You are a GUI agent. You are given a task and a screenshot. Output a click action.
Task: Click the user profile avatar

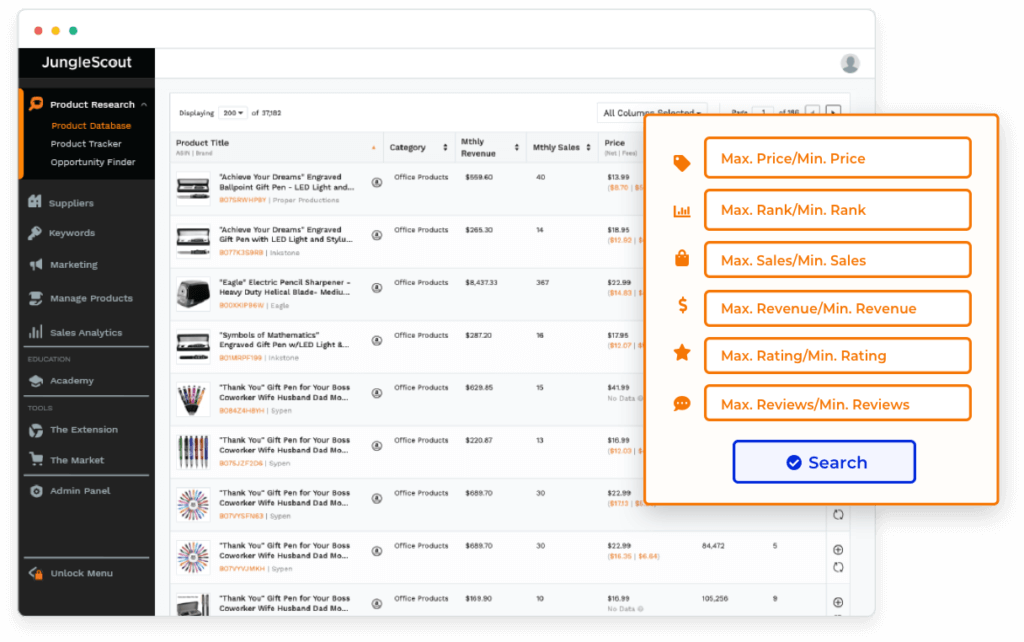850,64
